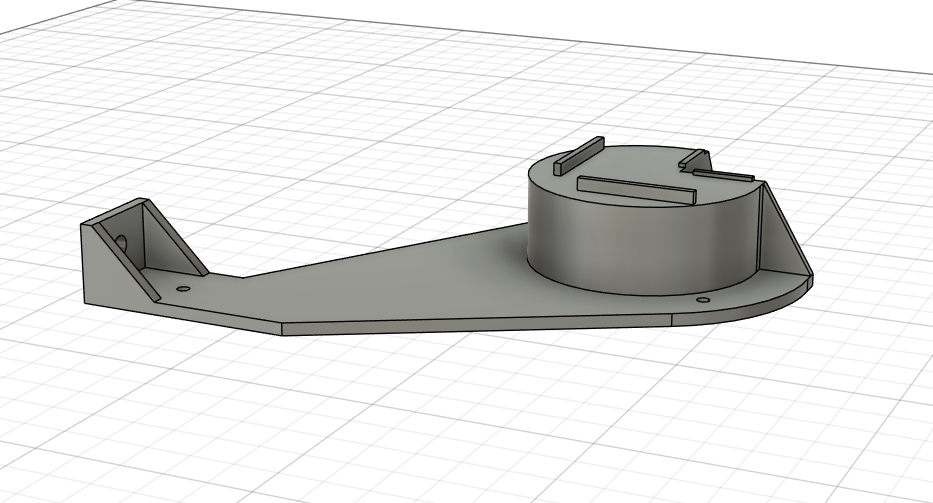The image size is (933, 503).
Task: Pick the small hole in base plate near left bracket
Action: point(183,289)
